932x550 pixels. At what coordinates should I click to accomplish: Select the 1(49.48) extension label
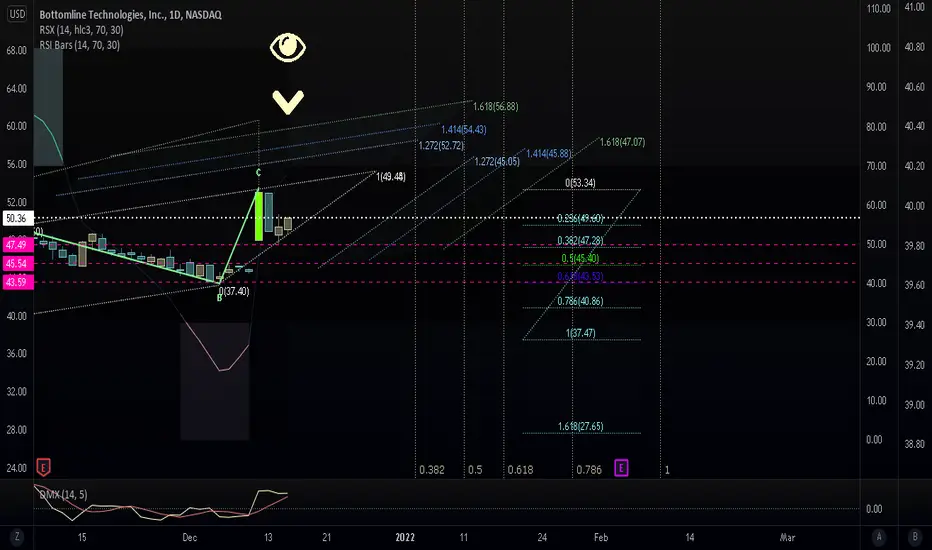(391, 177)
